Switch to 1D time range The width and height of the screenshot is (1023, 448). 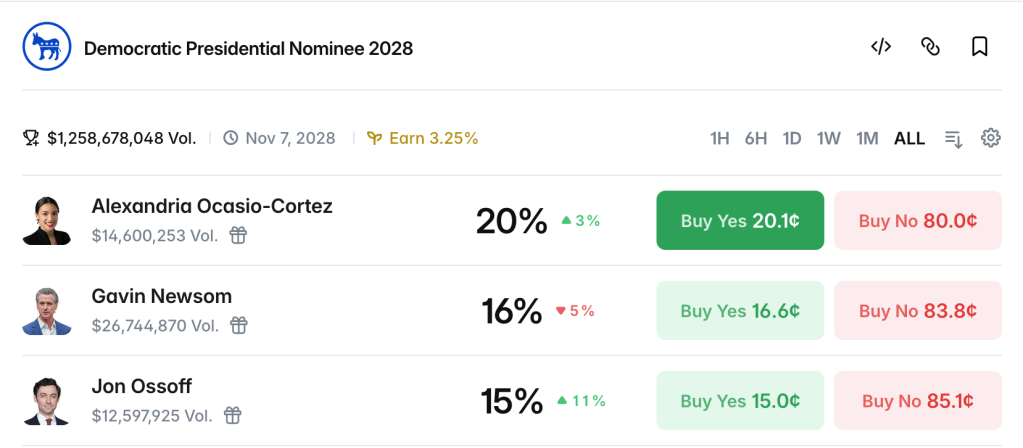[791, 138]
